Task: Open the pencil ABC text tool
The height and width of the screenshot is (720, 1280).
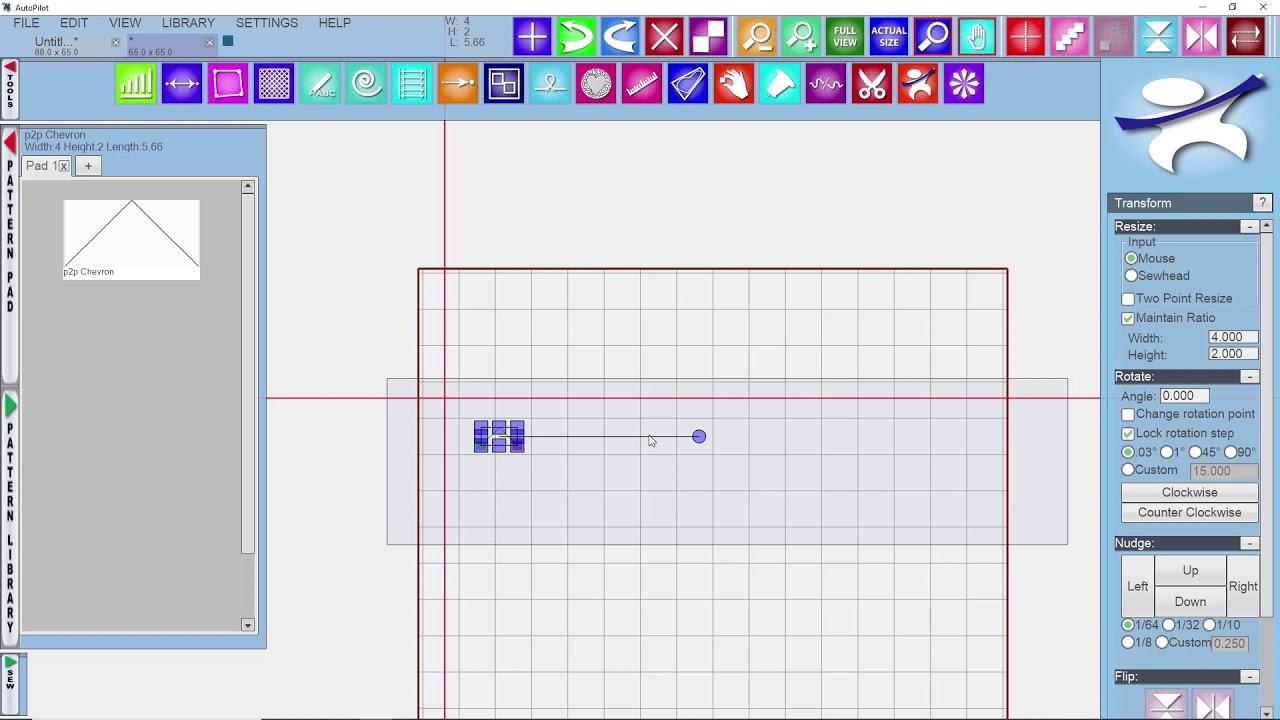Action: coord(320,84)
